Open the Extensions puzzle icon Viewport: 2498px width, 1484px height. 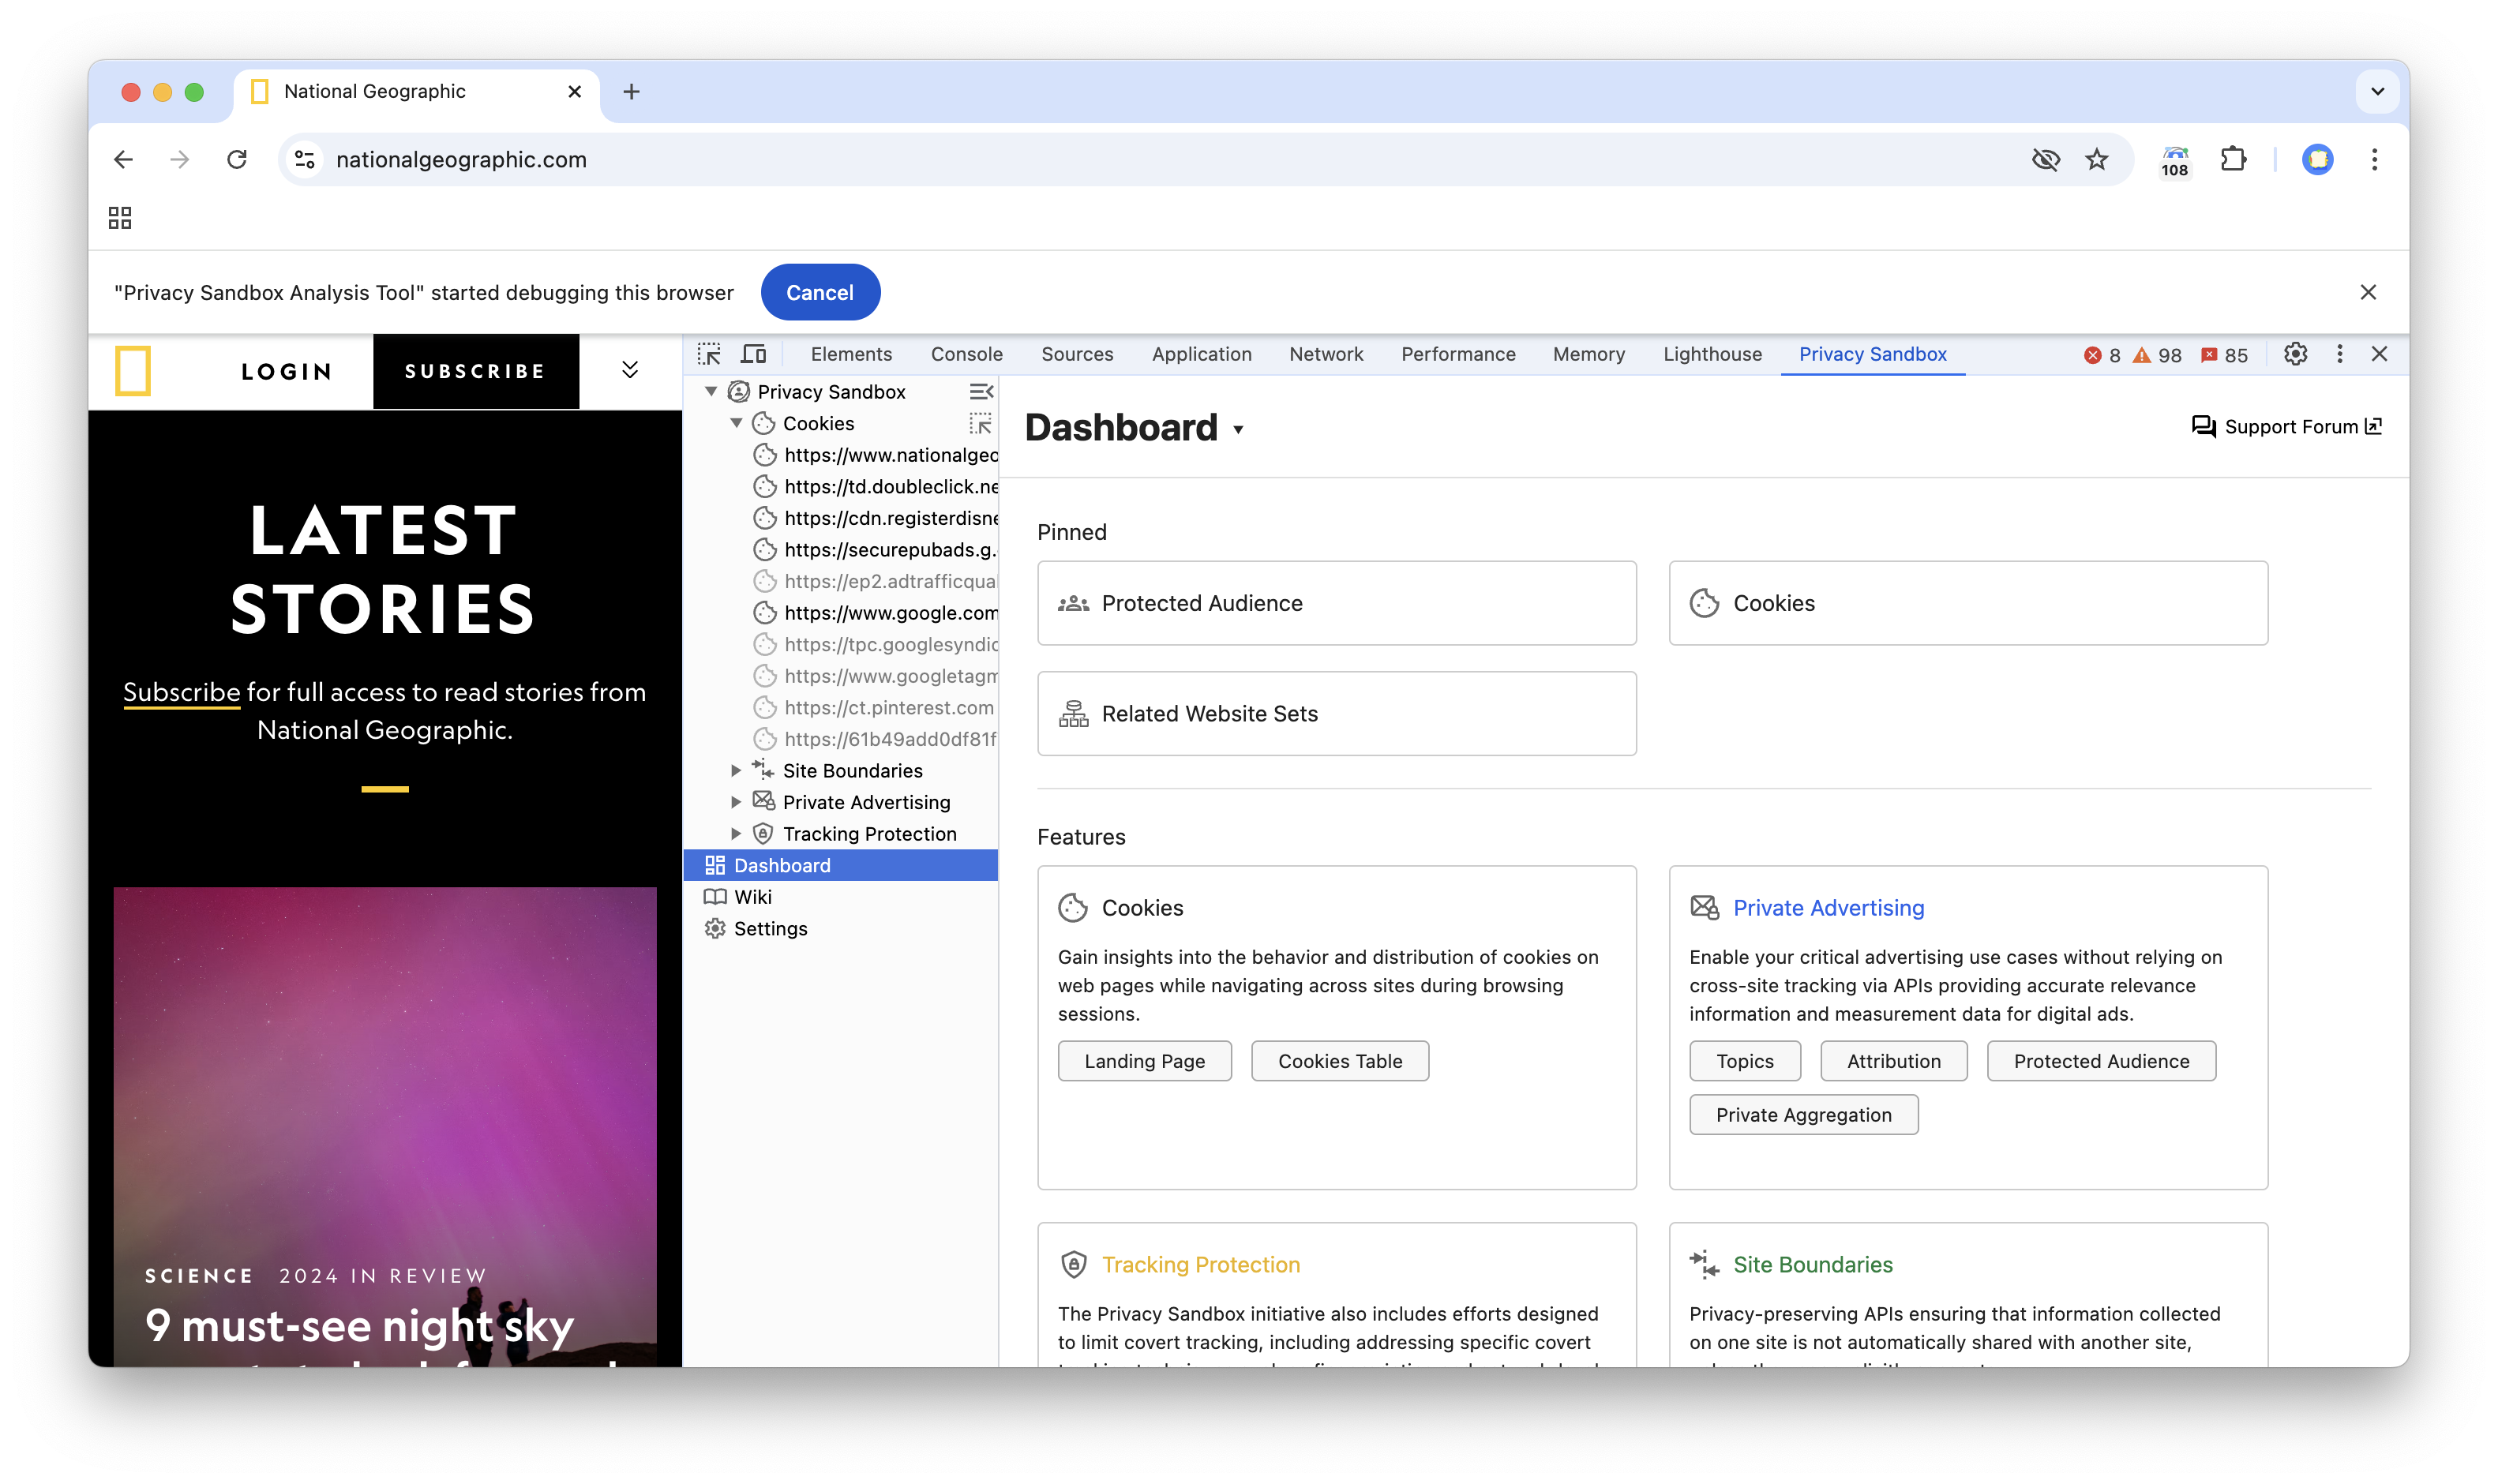click(x=2233, y=159)
